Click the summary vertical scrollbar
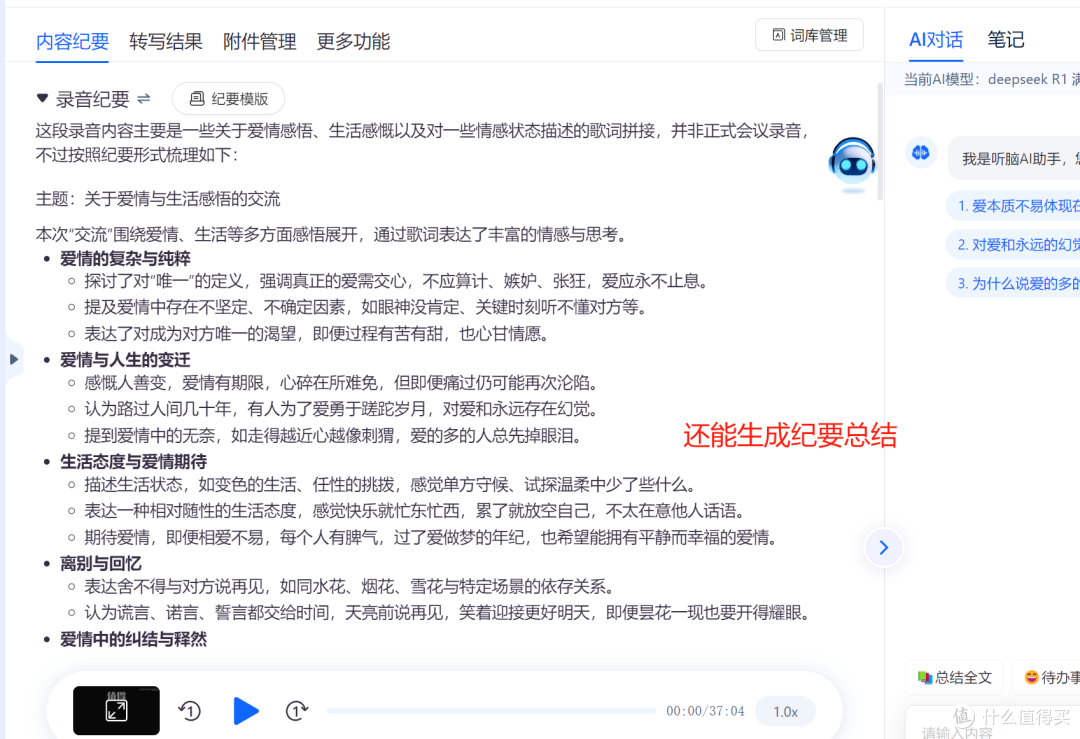This screenshot has height=739, width=1080. coord(880,142)
